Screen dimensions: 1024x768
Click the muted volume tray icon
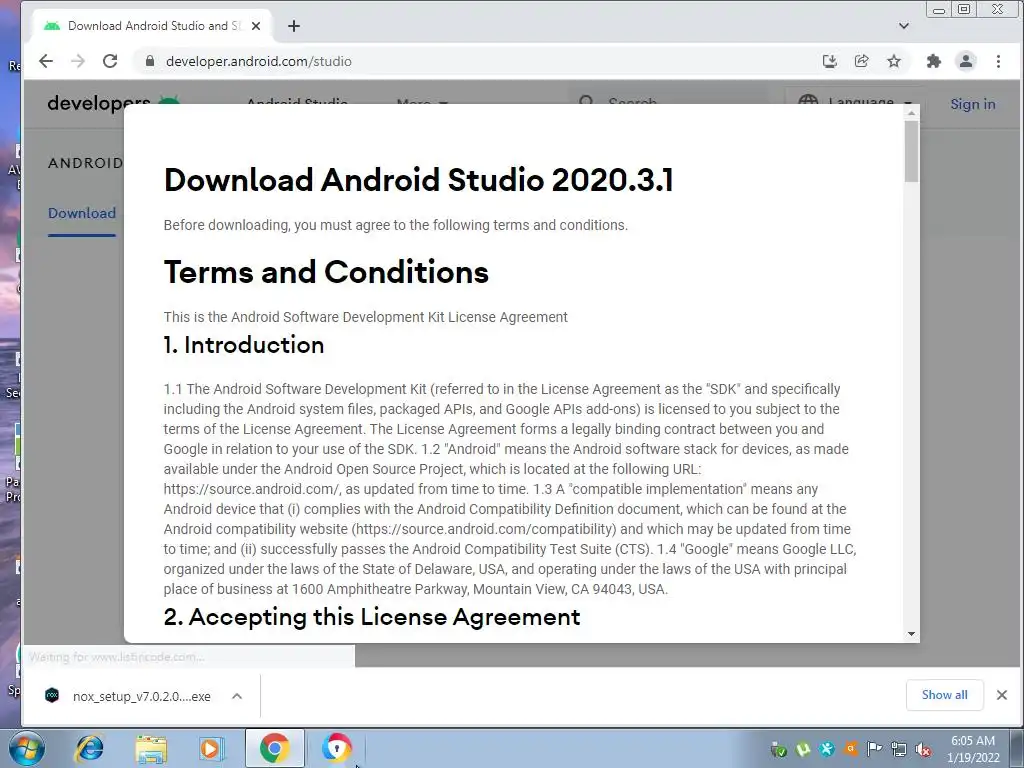tap(923, 750)
